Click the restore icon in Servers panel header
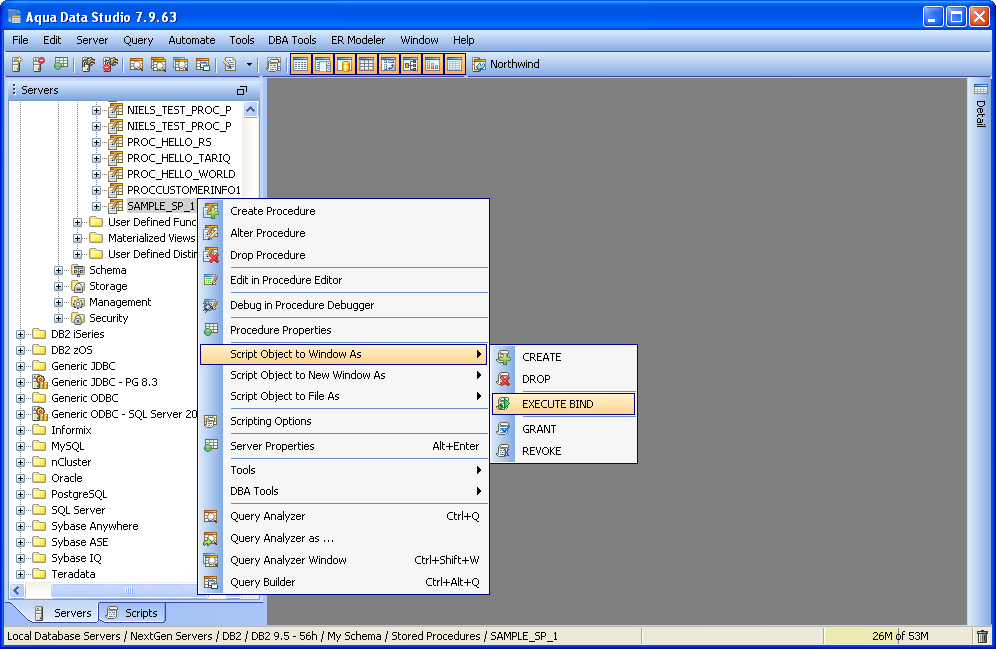The image size is (996, 649). 241,90
